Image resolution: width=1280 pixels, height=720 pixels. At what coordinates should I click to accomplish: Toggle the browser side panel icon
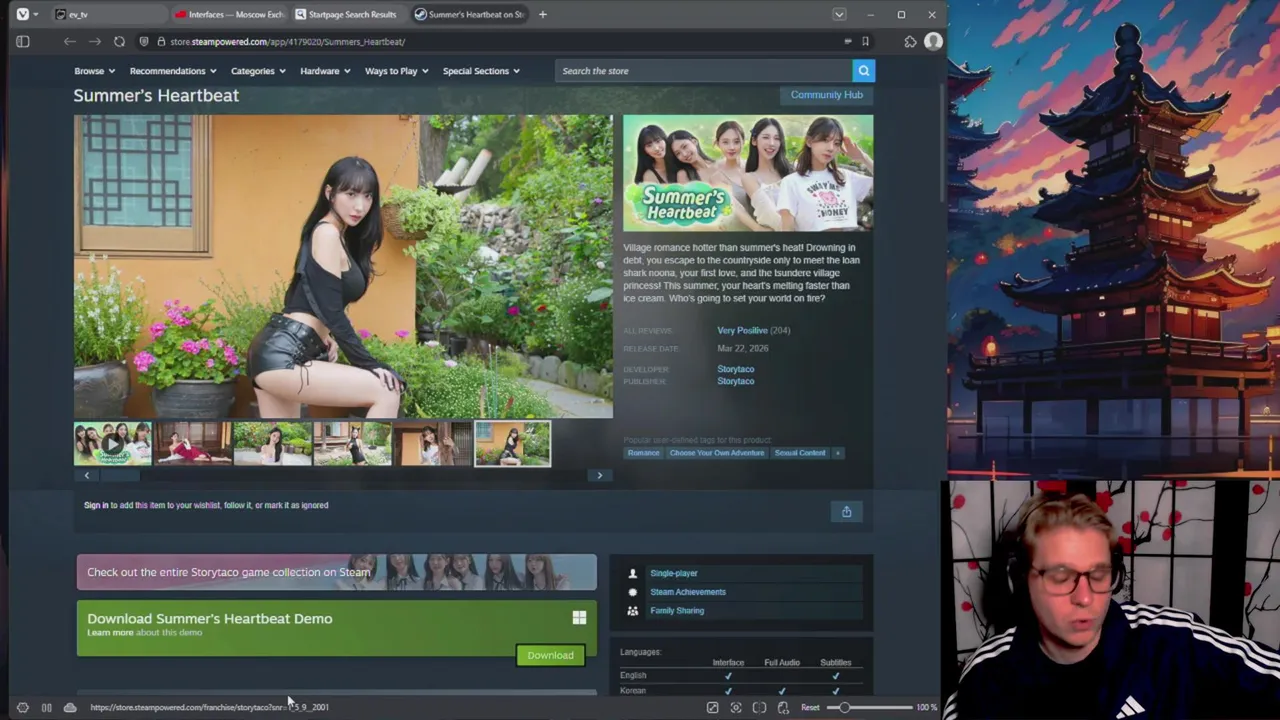pyautogui.click(x=23, y=41)
